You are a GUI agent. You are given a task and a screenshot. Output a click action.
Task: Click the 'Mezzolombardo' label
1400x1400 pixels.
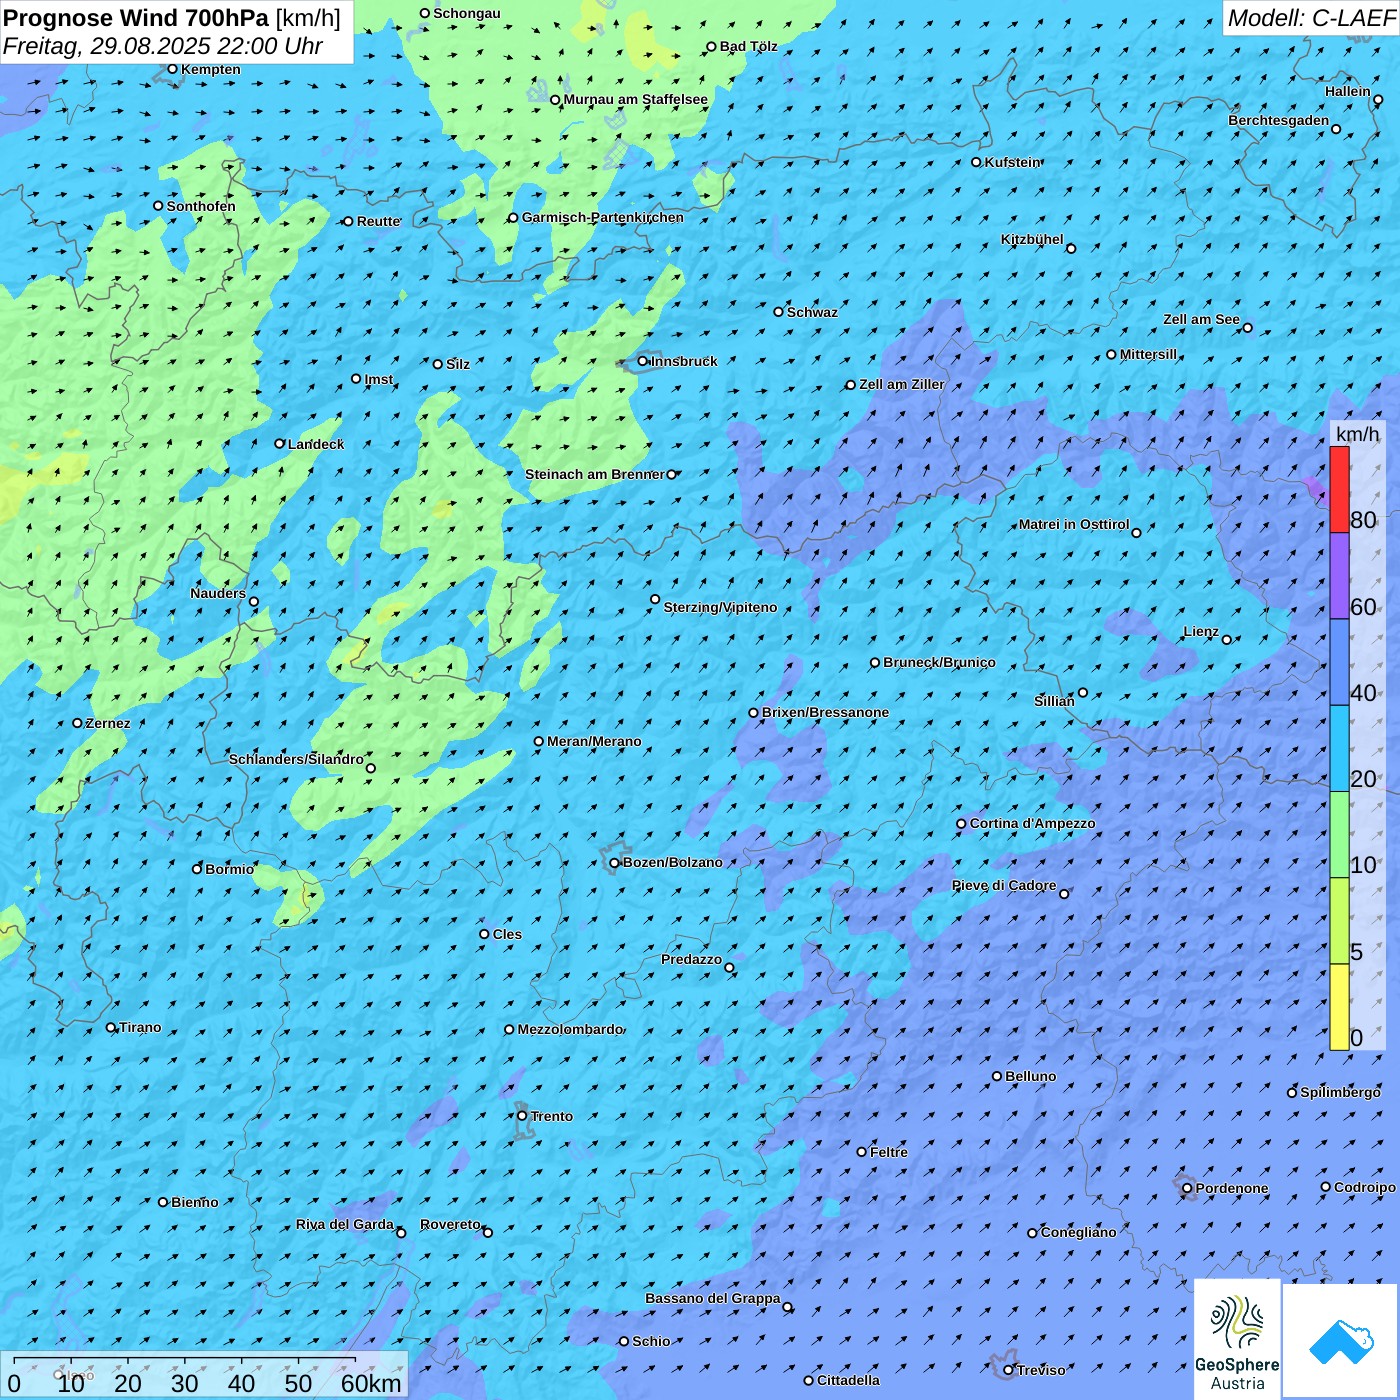click(570, 1029)
